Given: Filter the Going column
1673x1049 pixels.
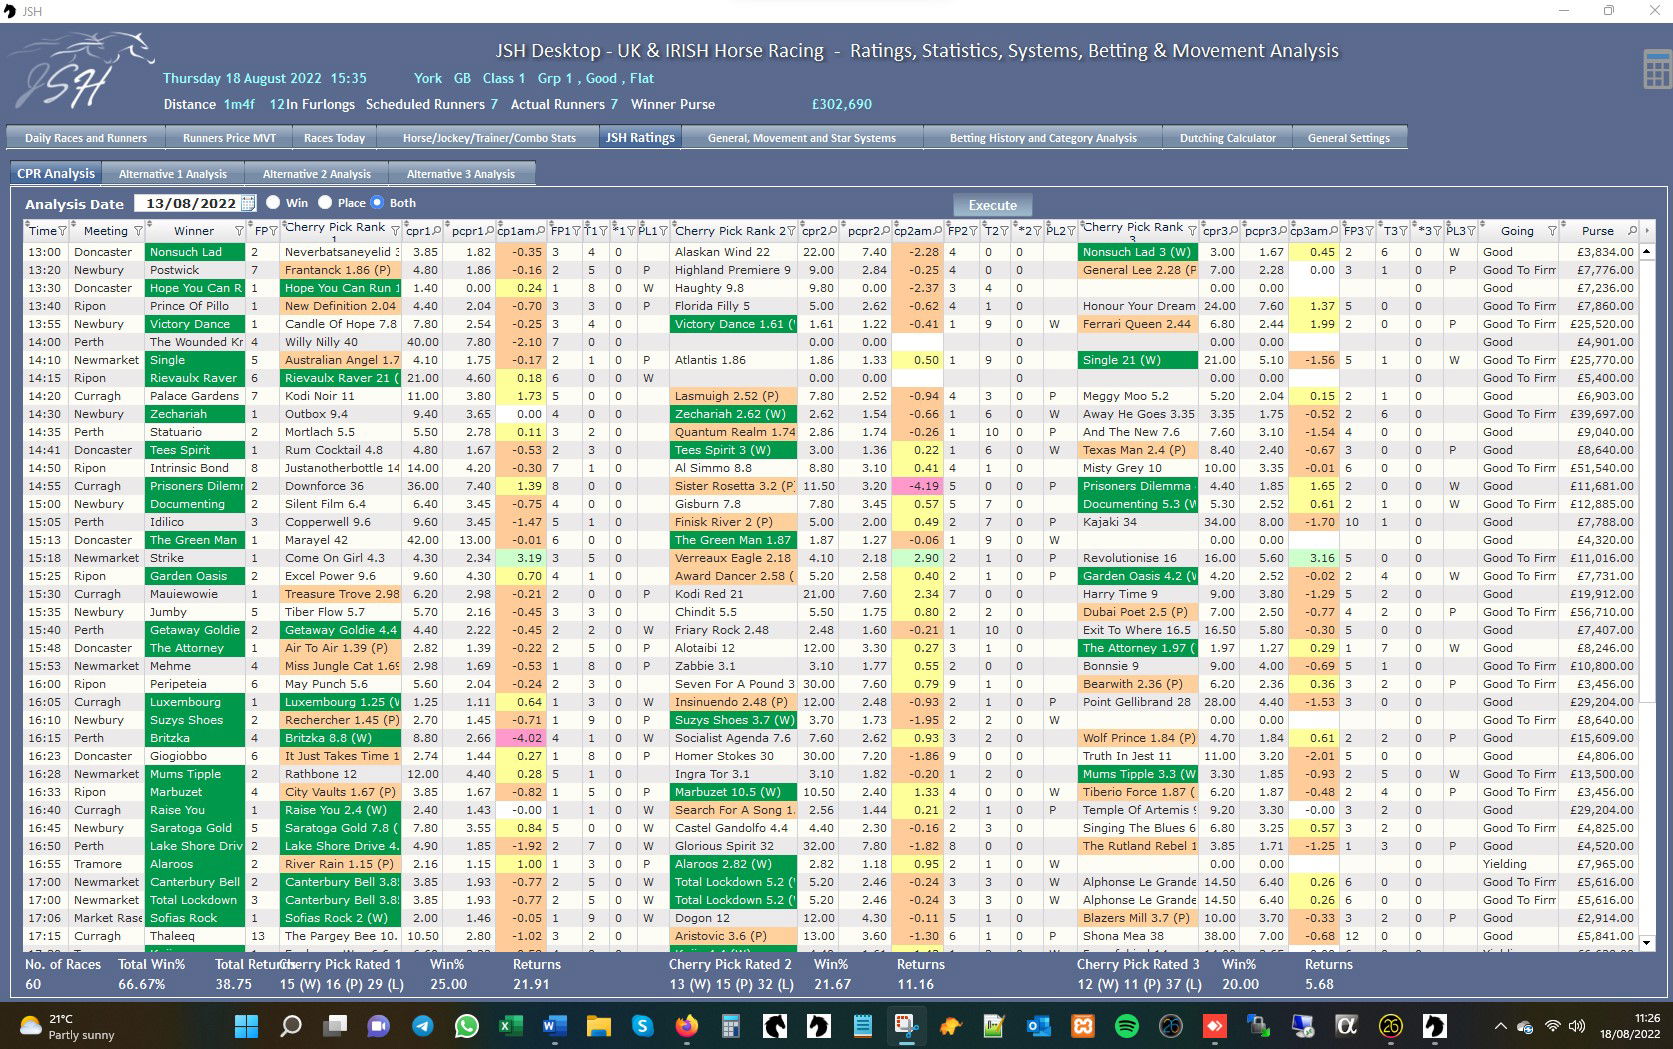Looking at the screenshot, I should coord(1552,231).
